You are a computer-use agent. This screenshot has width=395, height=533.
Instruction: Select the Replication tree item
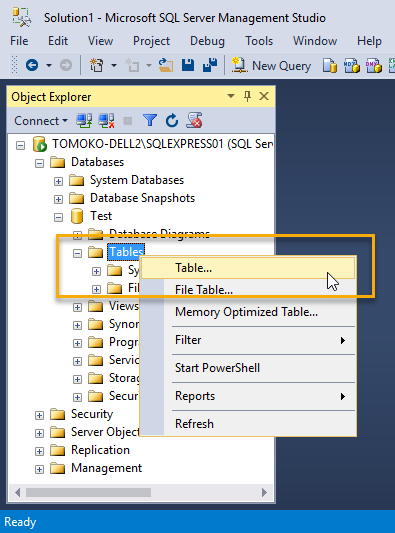(x=100, y=450)
